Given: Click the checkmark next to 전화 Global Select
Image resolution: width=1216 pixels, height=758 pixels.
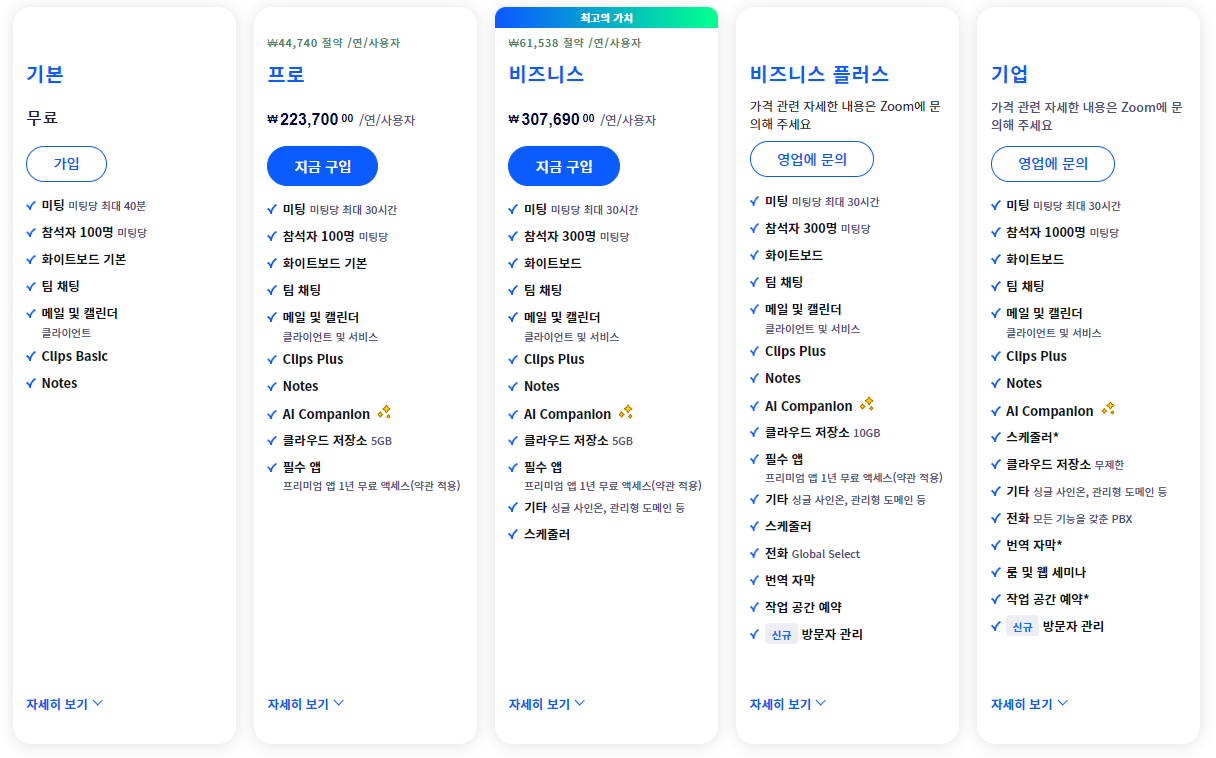Looking at the screenshot, I should pos(755,554).
